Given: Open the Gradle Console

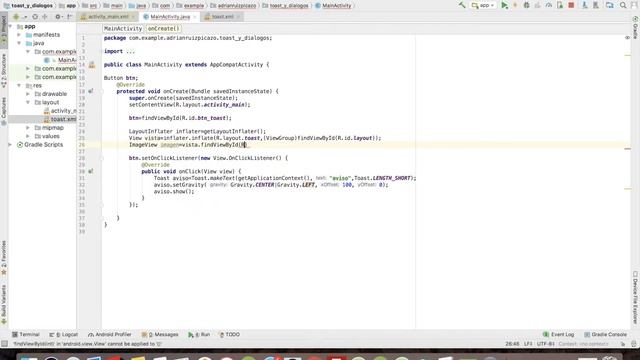Looking at the screenshot, I should (605, 334).
